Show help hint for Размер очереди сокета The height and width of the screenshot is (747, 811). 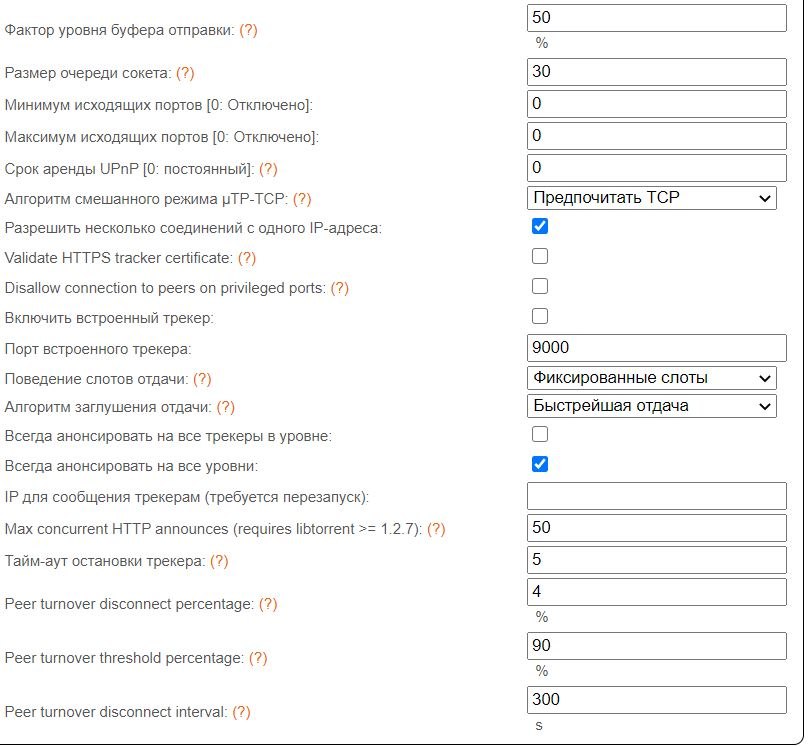pyautogui.click(x=185, y=73)
